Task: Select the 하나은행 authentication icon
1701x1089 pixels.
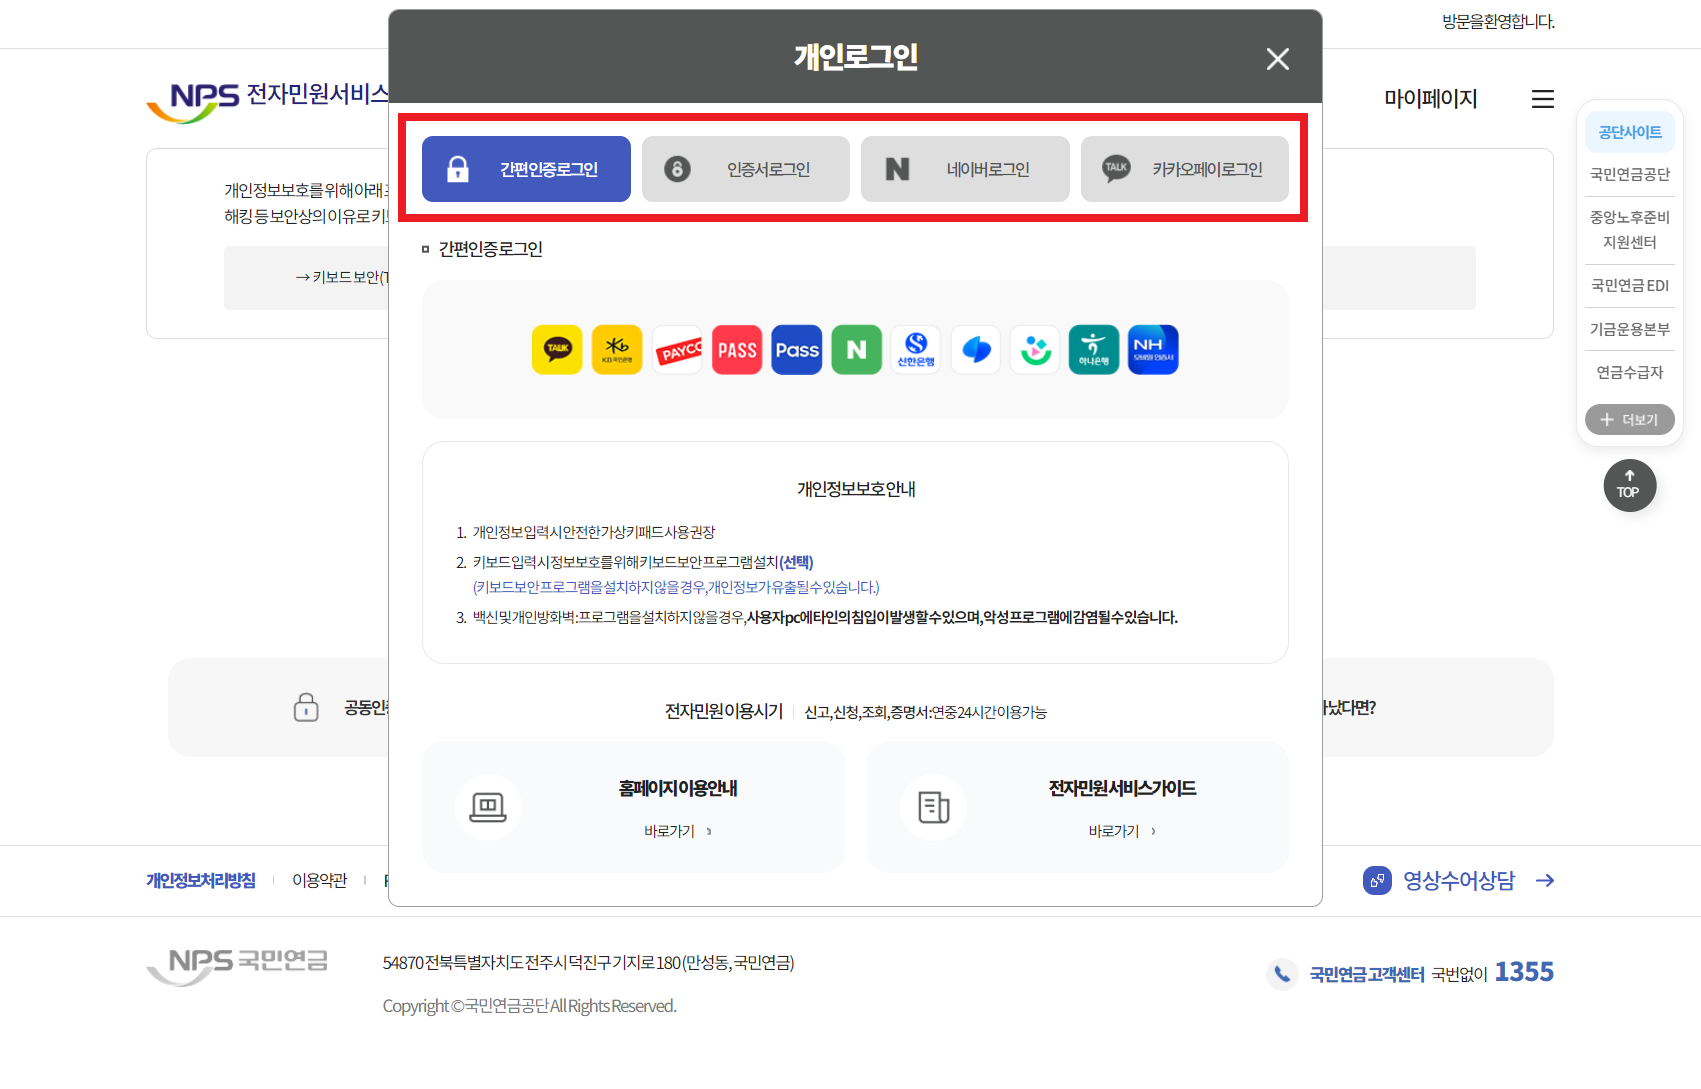Action: (x=1094, y=350)
